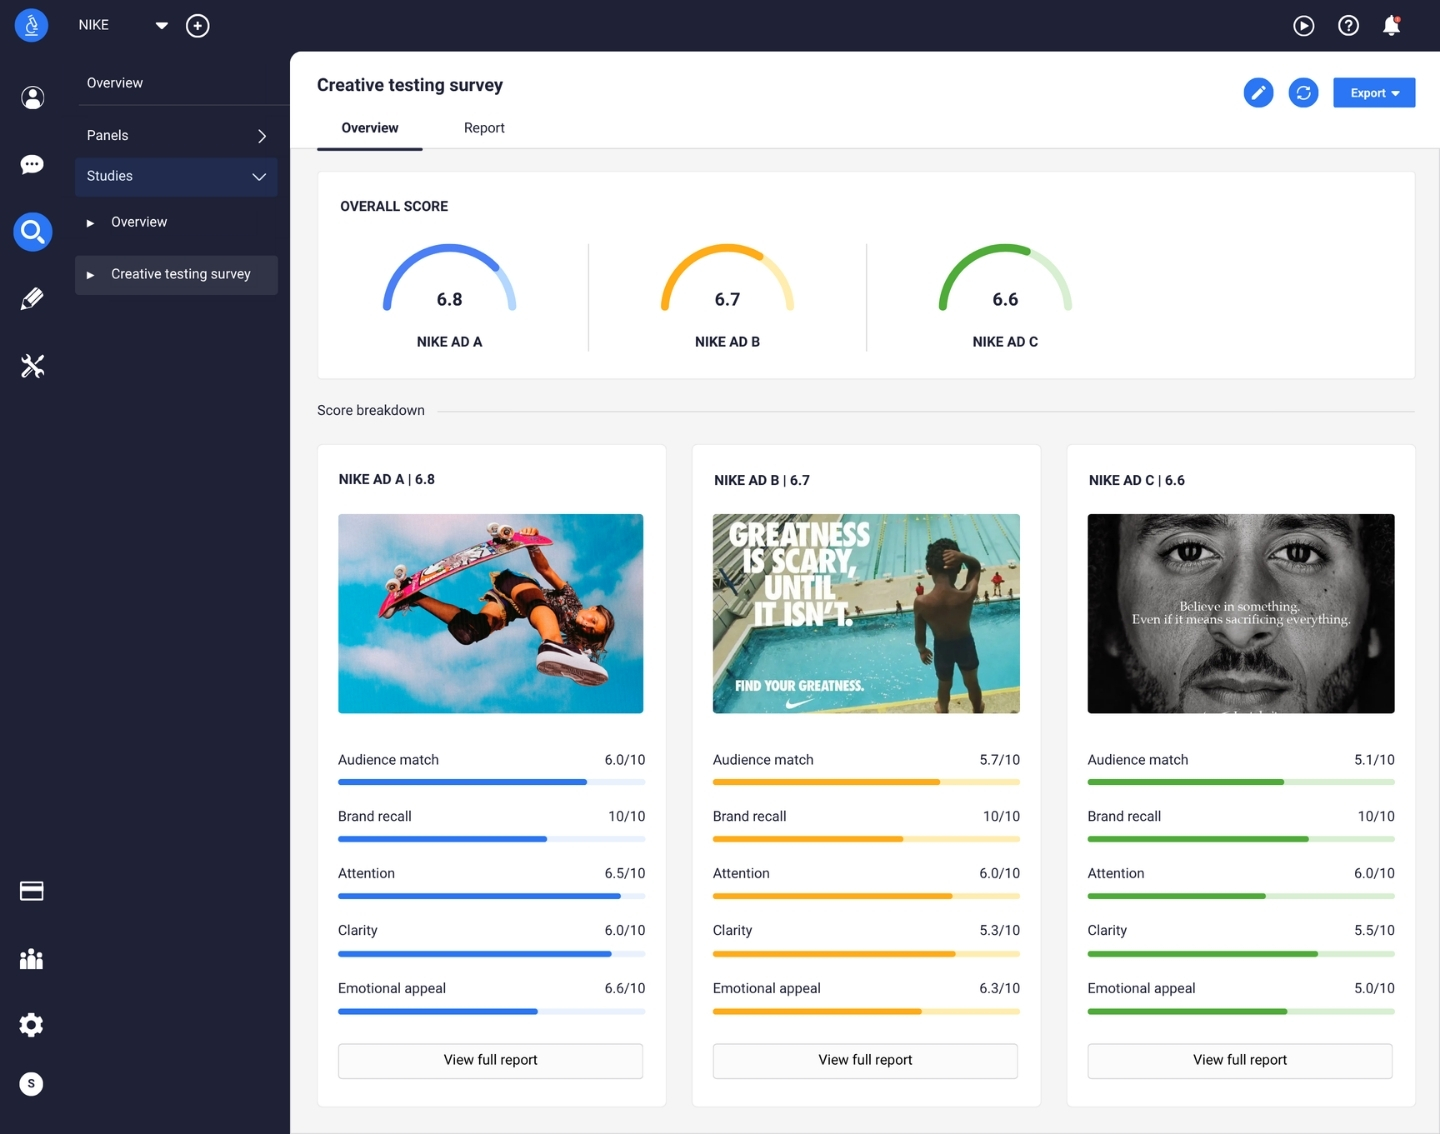The height and width of the screenshot is (1134, 1440).
Task: Open the team members sidebar icon
Action: tap(32, 959)
